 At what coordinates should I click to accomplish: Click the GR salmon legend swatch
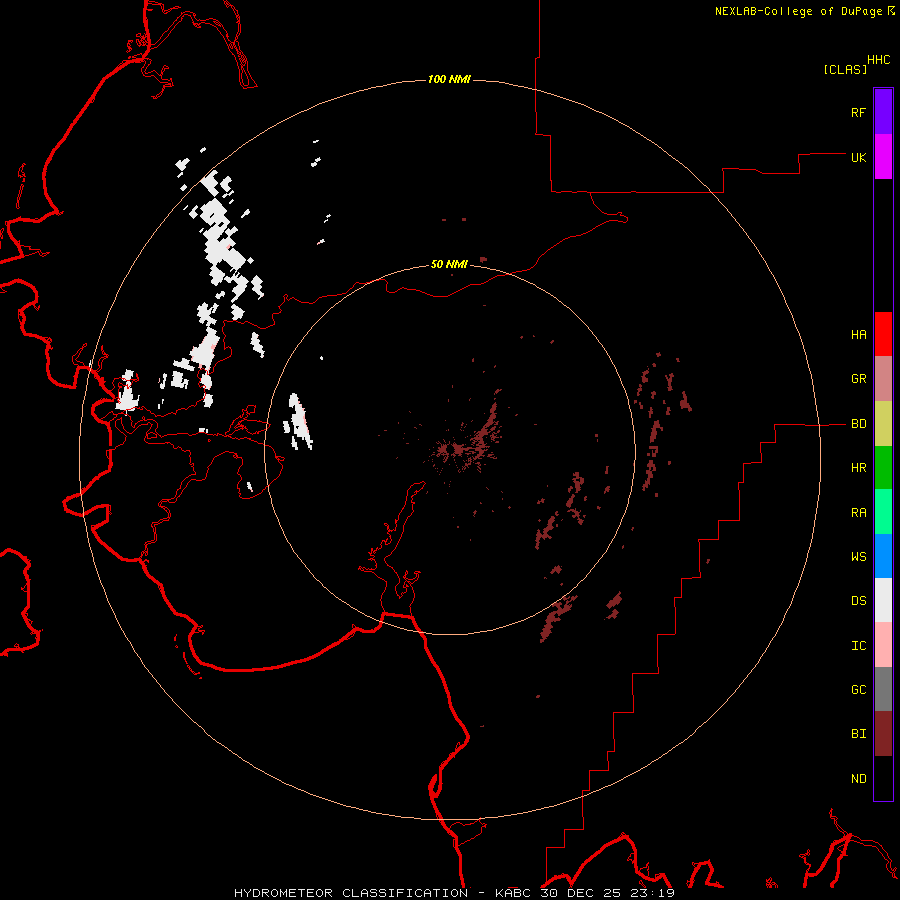click(883, 379)
